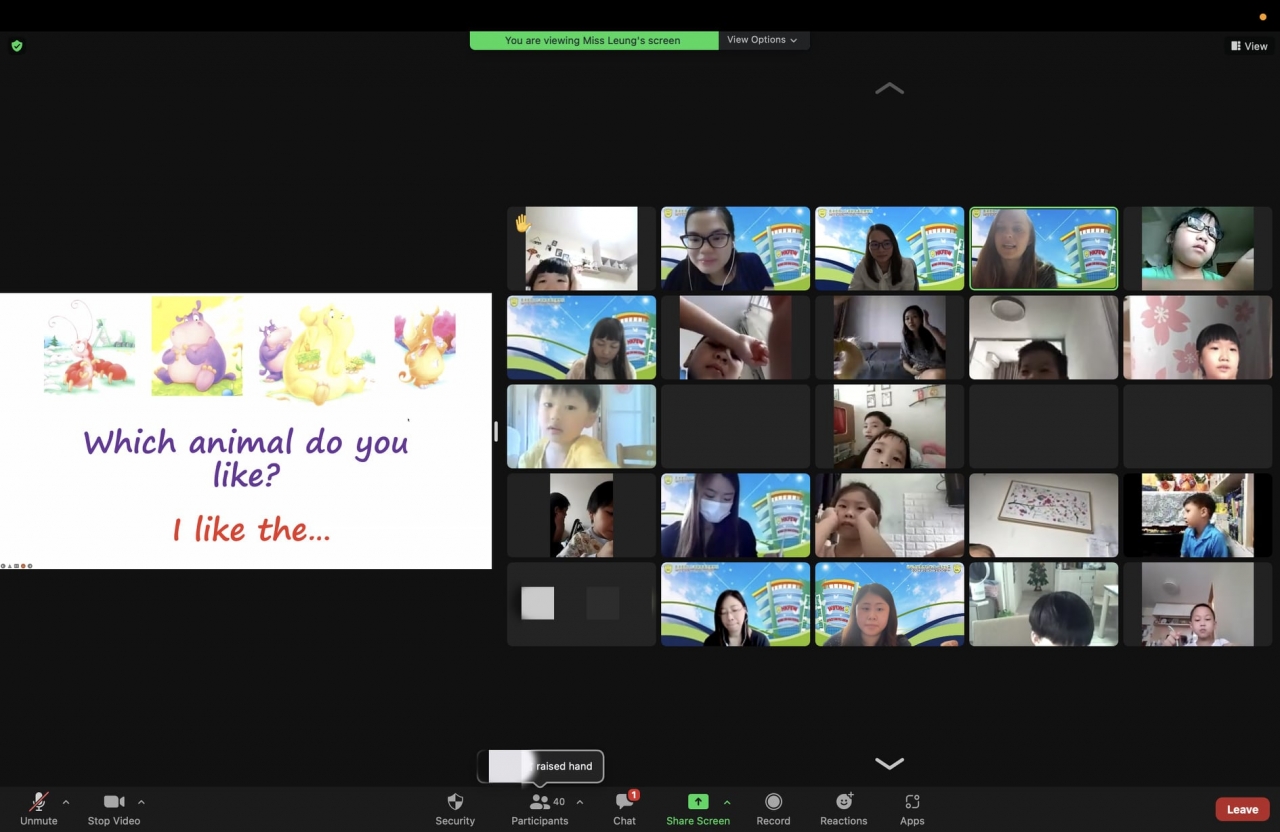
Task: Click the green Share Screen icon
Action: click(698, 802)
